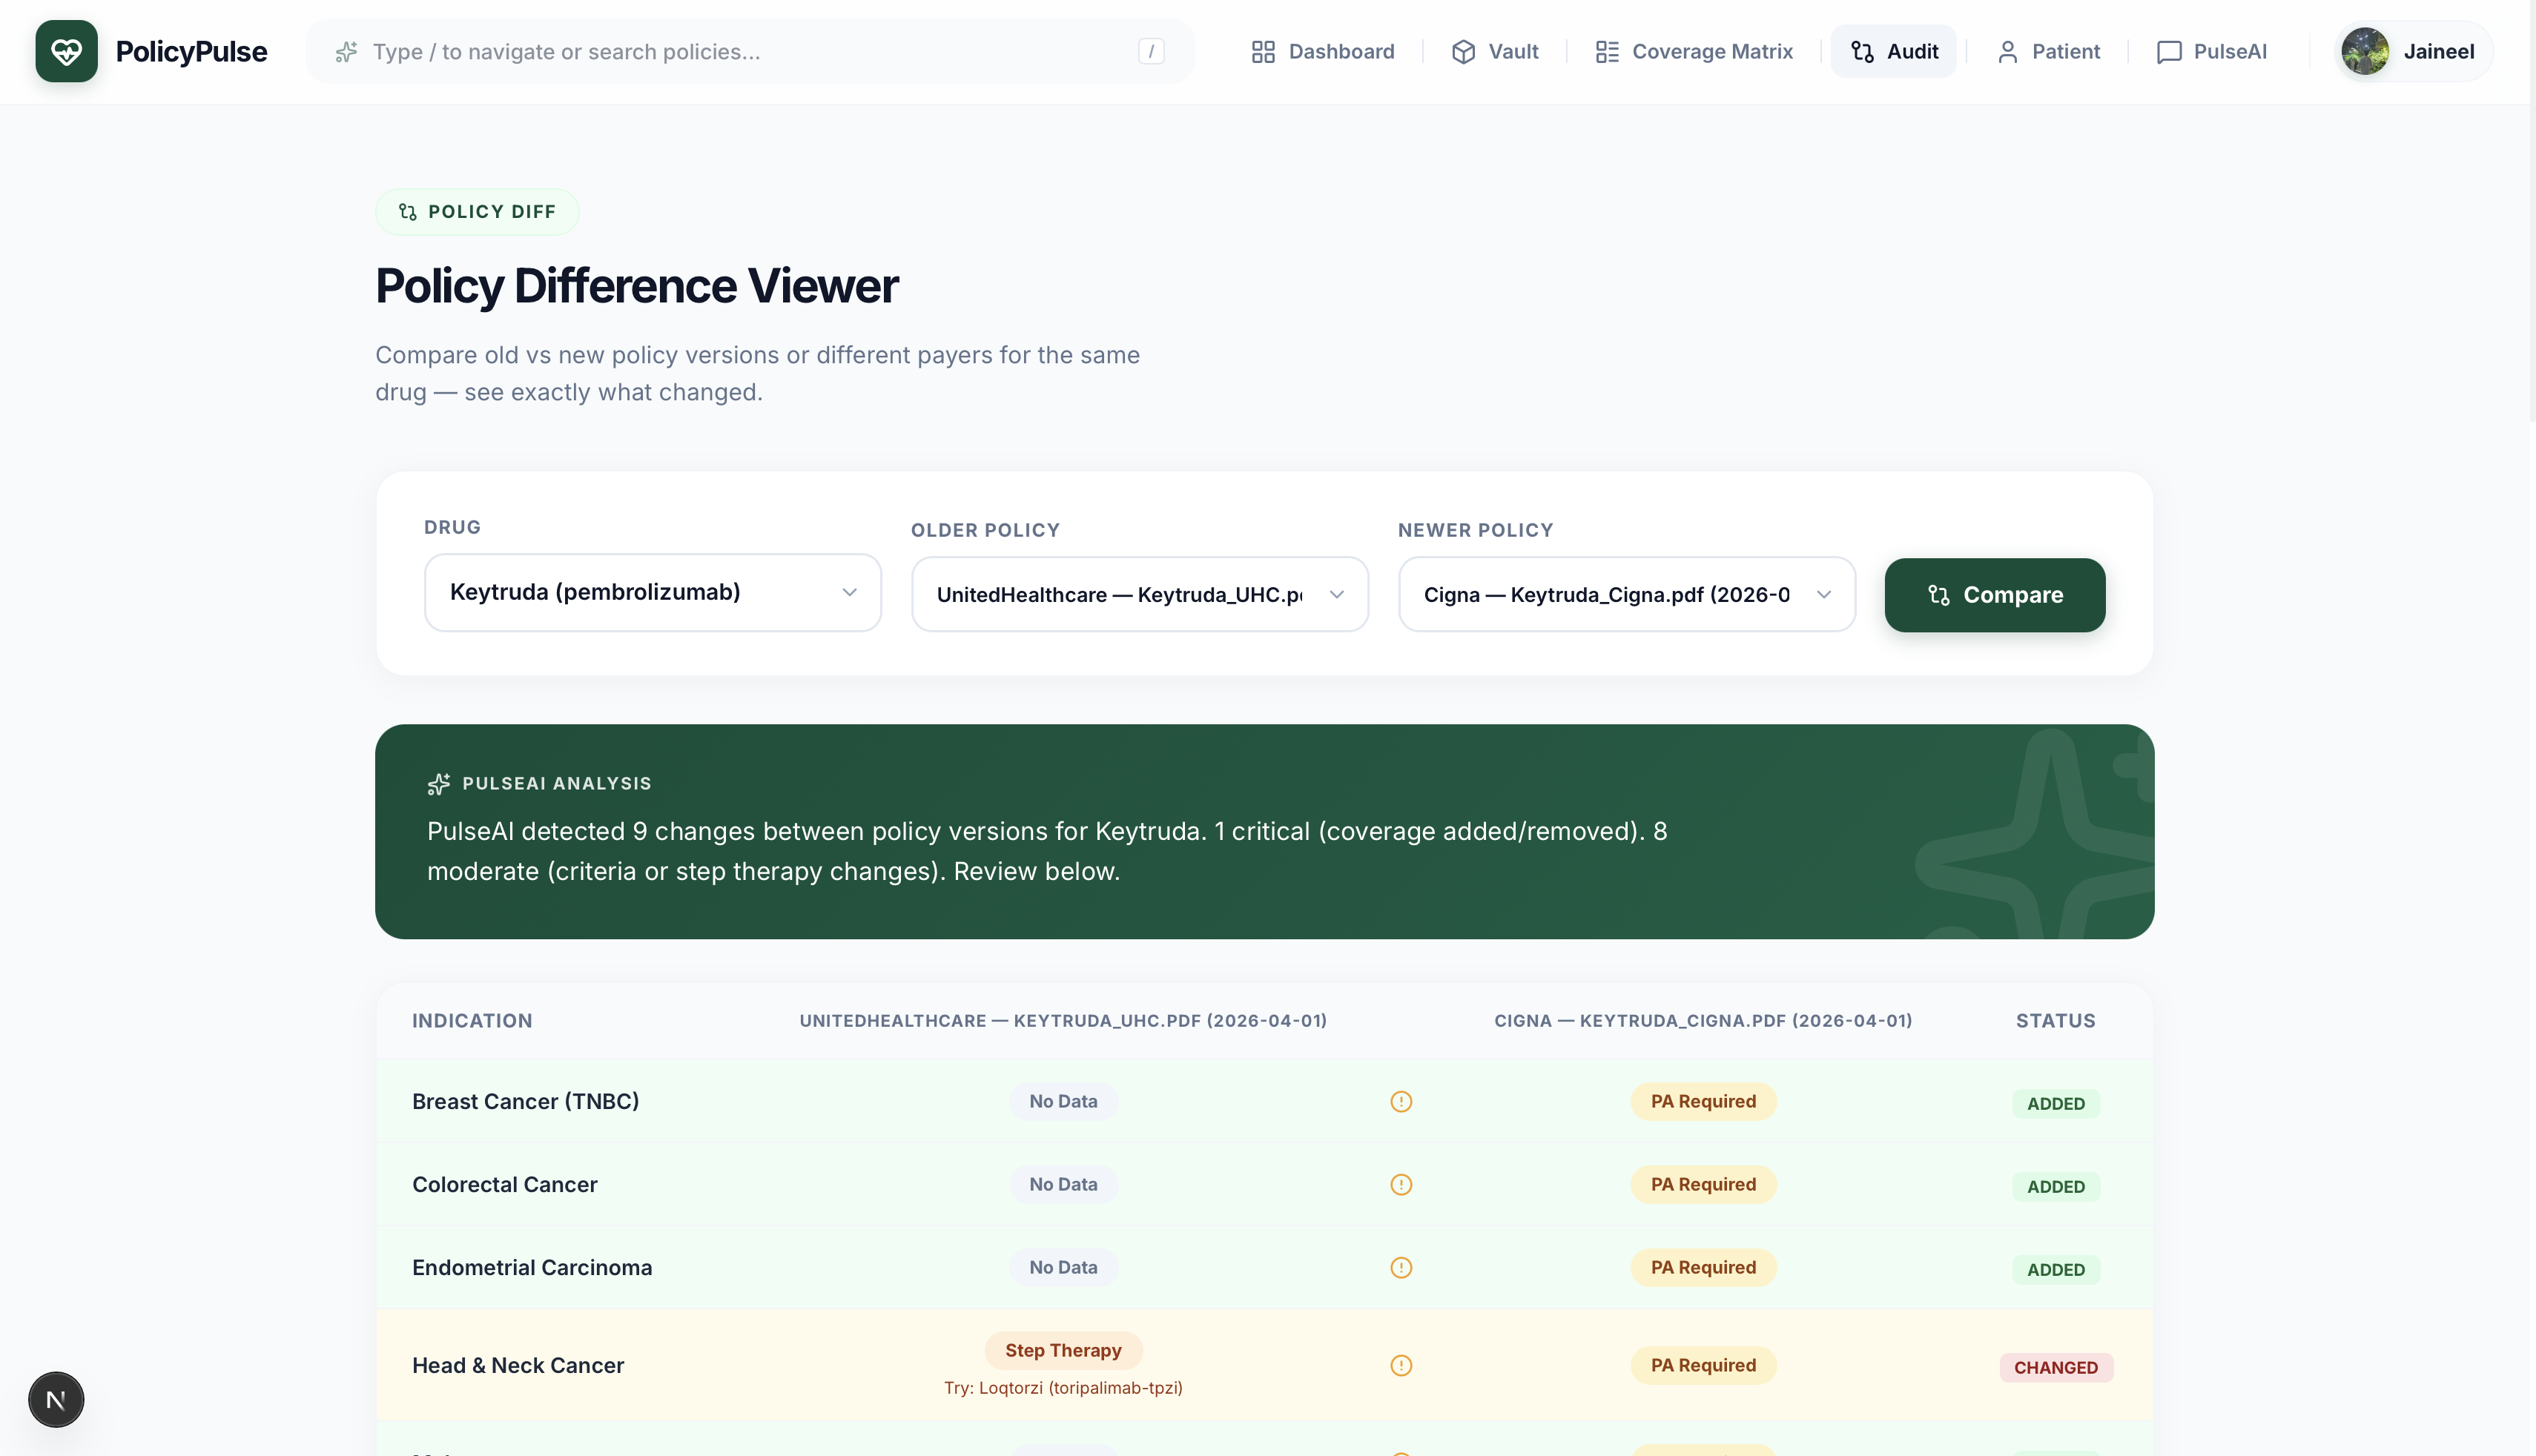This screenshot has height=1456, width=2536.
Task: Click the warning icon in Colorectal Cancer row
Action: 1401,1184
